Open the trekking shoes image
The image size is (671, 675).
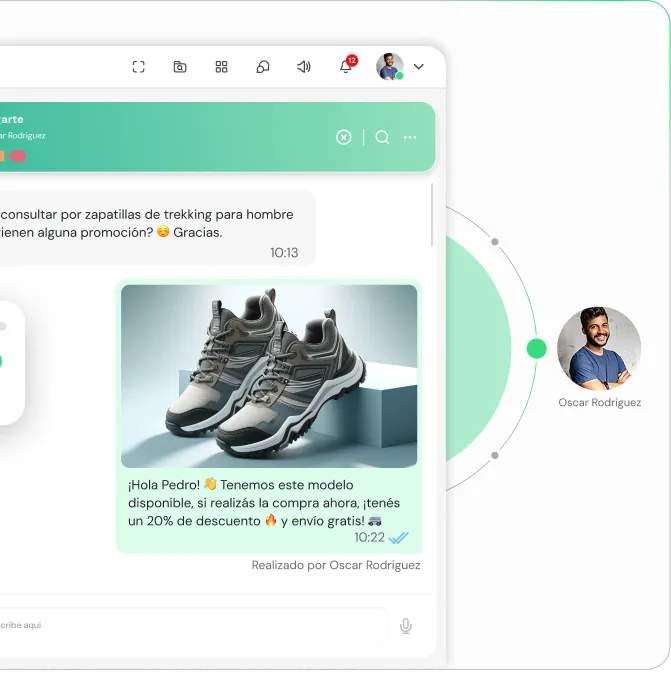tap(269, 376)
